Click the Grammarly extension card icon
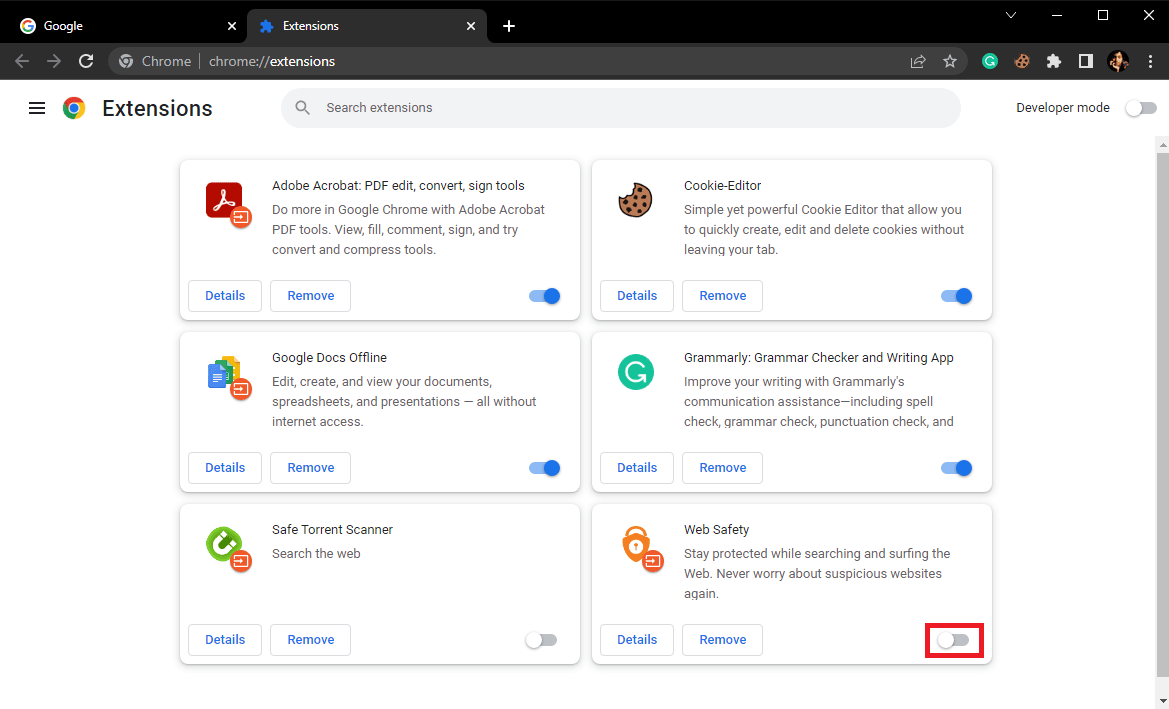Viewport: 1169px width, 709px height. 636,372
